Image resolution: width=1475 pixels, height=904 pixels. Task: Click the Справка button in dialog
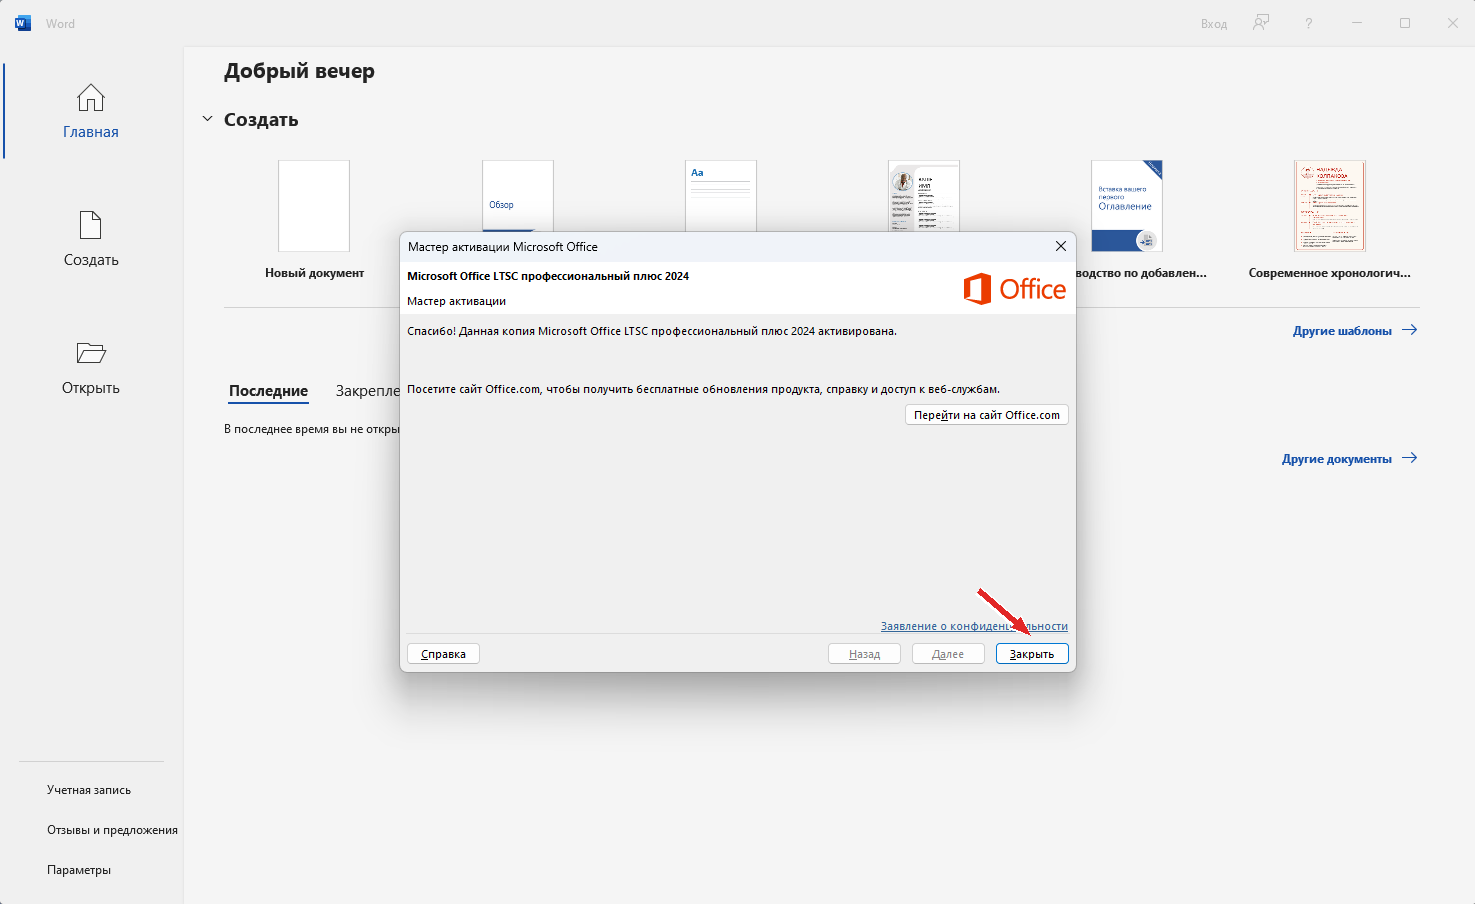point(443,654)
